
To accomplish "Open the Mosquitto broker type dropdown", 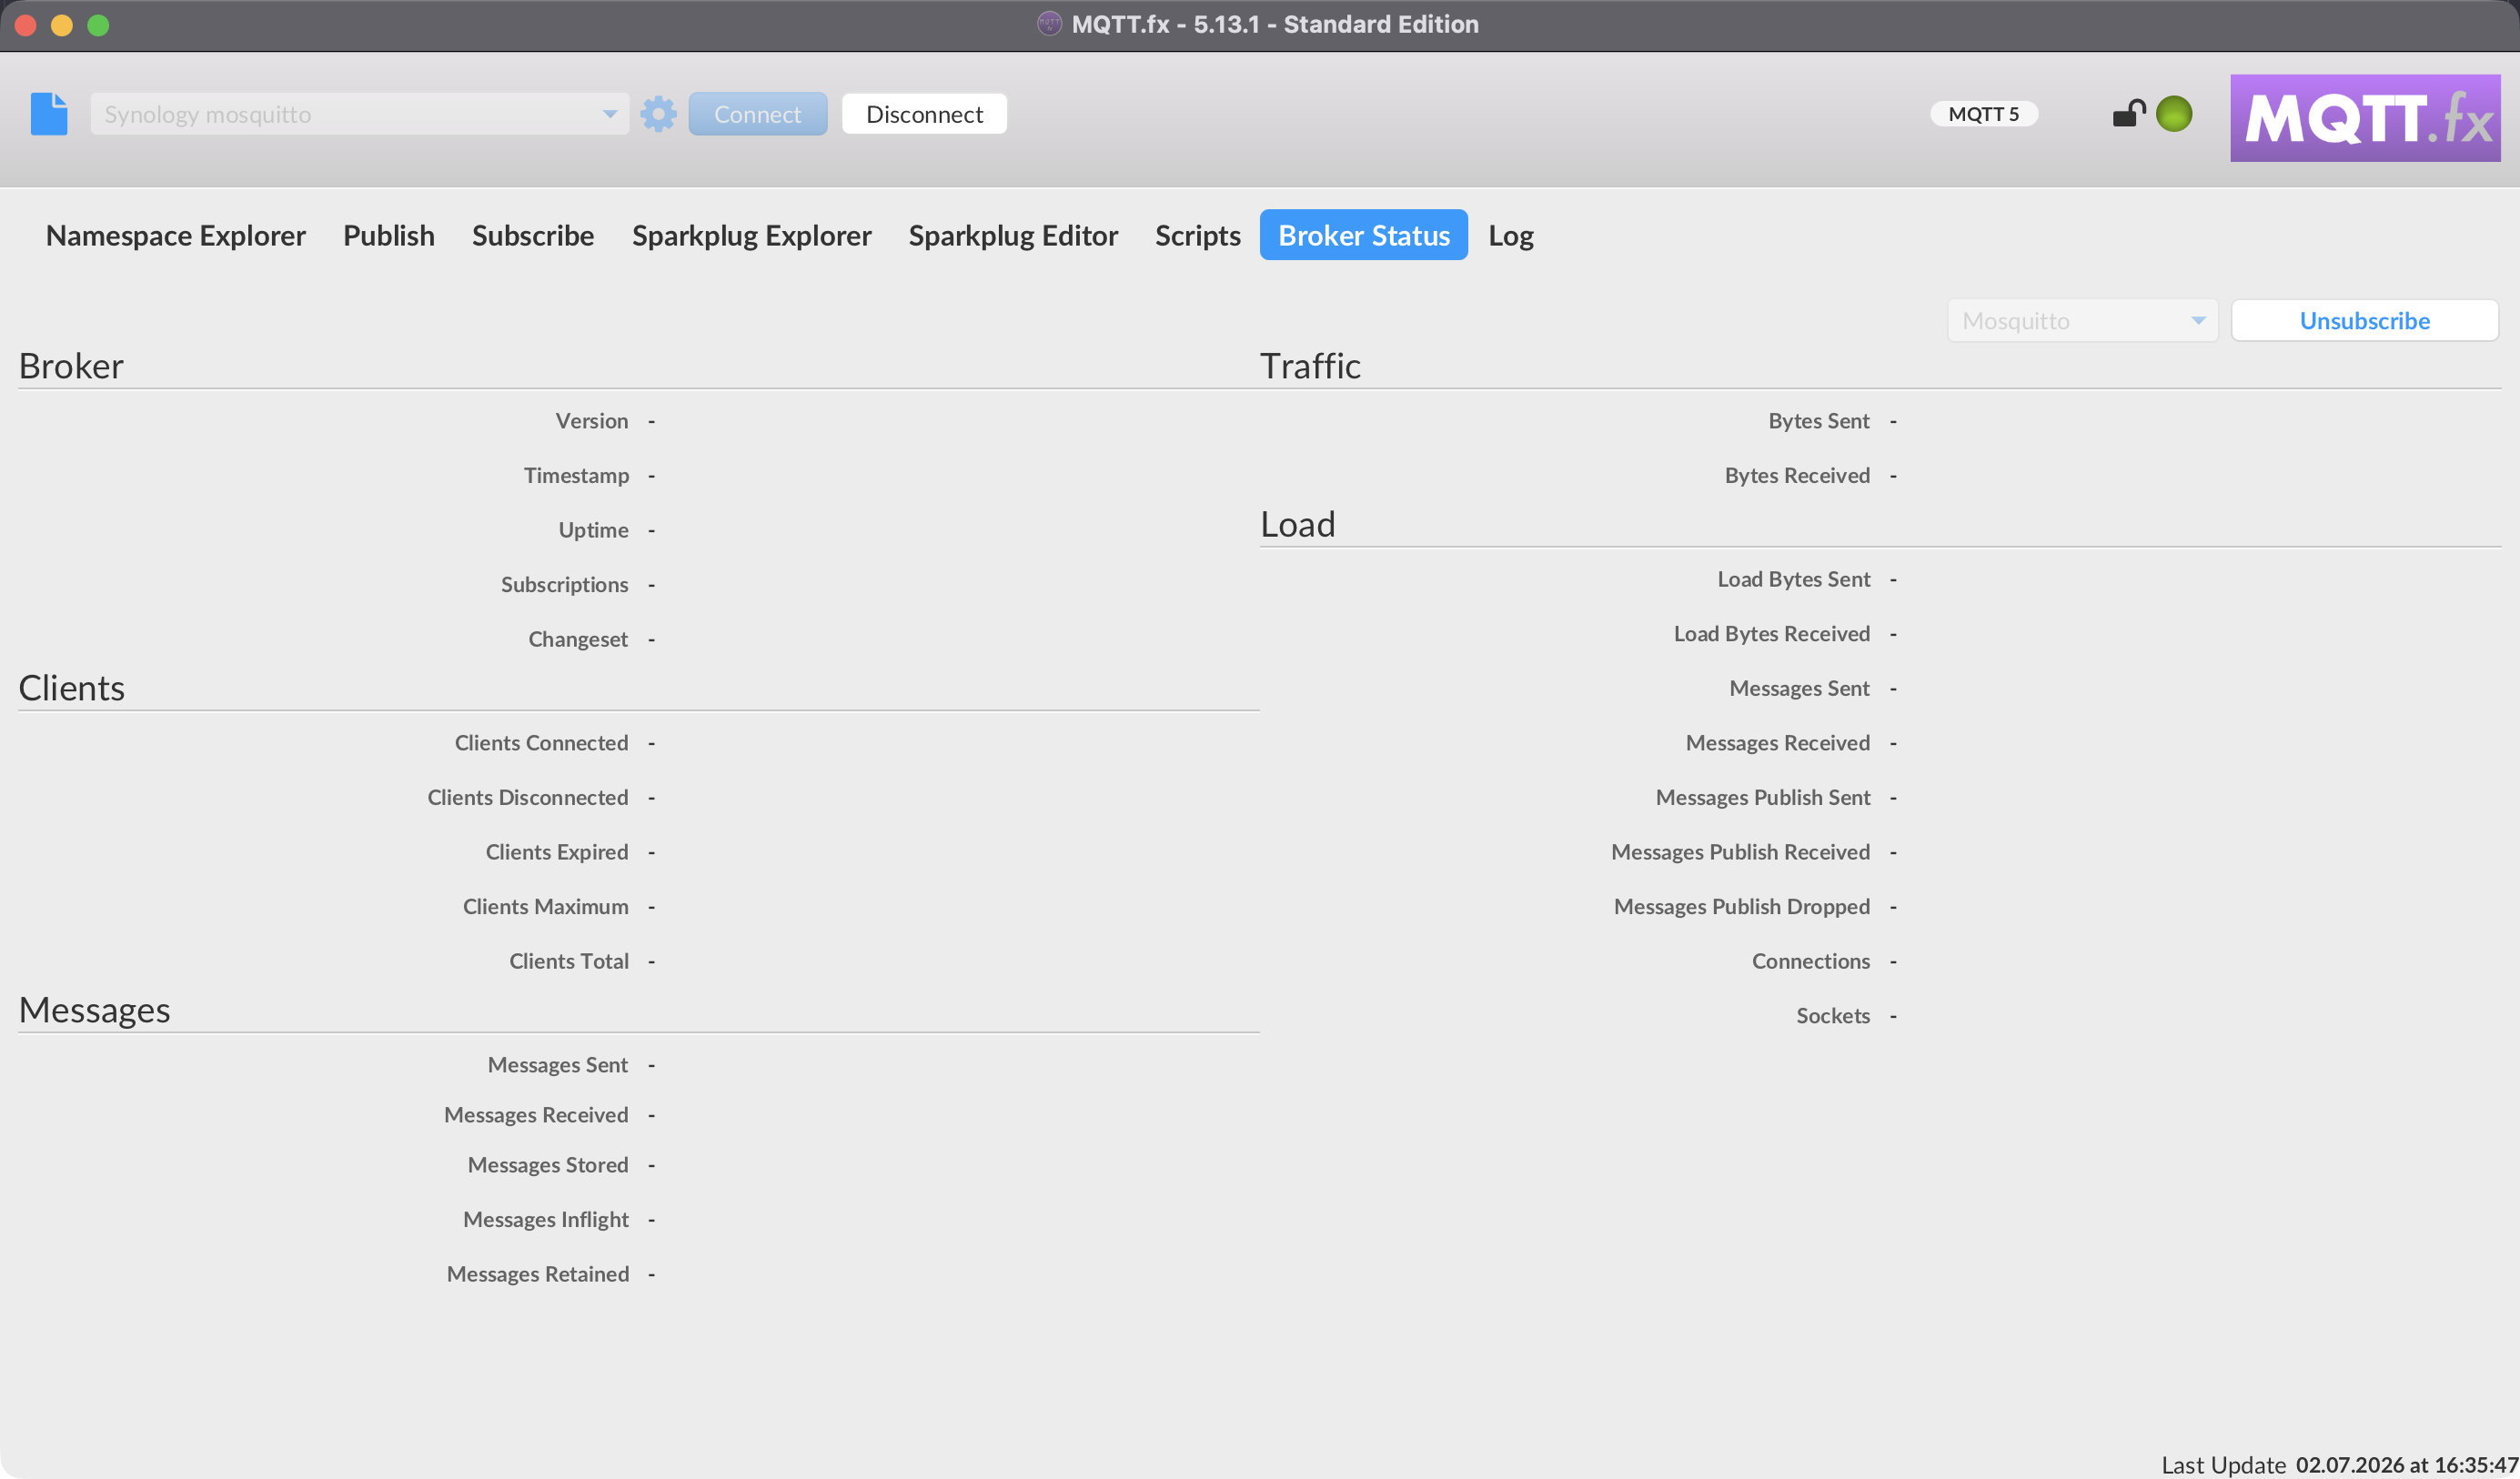I will [2083, 321].
